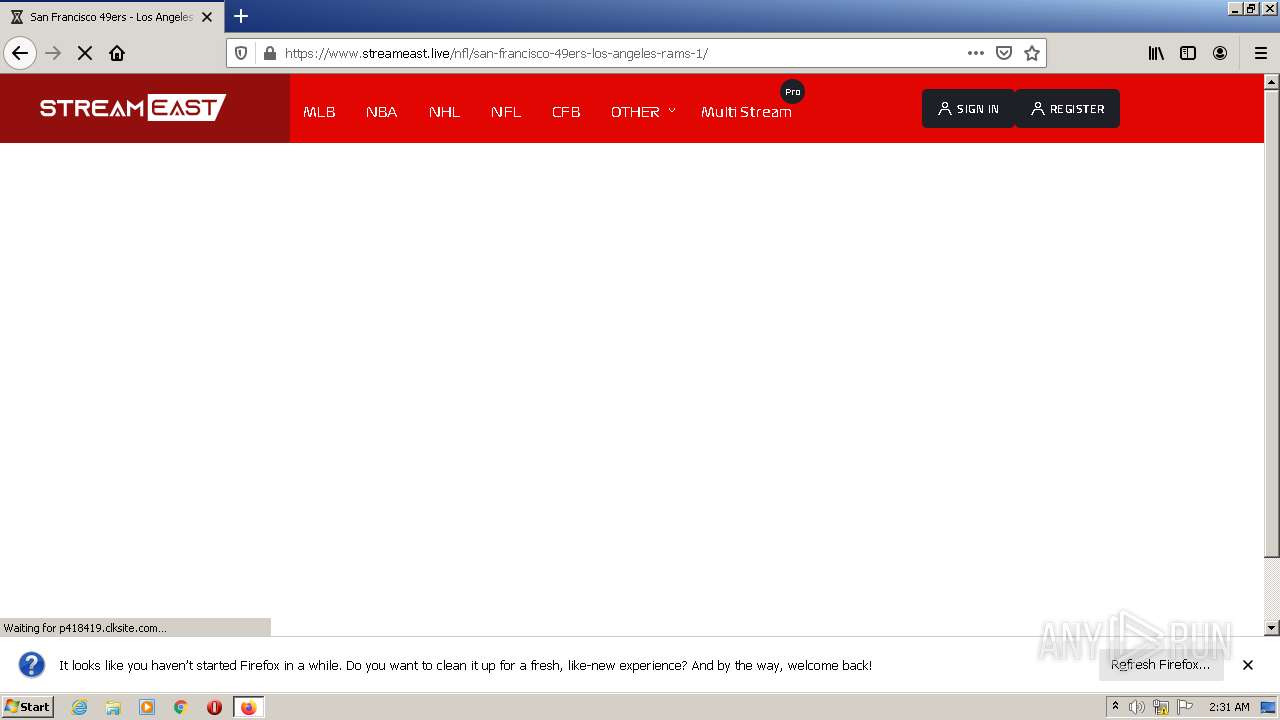Open the NHL section
Image resolution: width=1280 pixels, height=720 pixels.
click(444, 112)
